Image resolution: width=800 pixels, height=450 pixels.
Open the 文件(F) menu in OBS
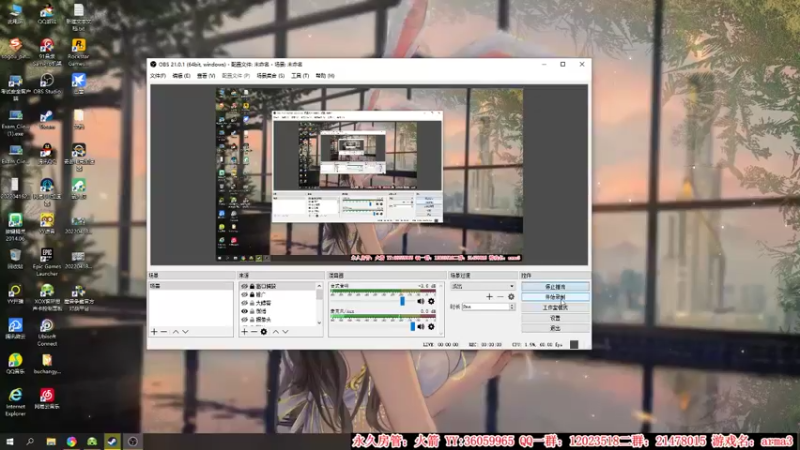tap(158, 76)
